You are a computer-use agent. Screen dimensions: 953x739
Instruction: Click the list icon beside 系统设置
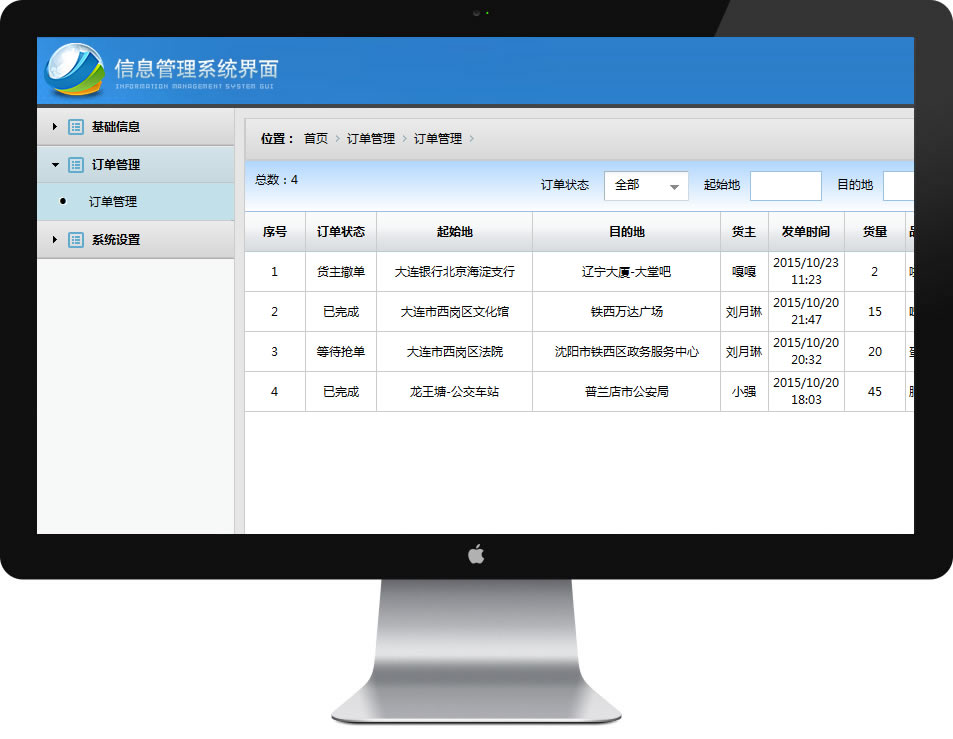76,240
